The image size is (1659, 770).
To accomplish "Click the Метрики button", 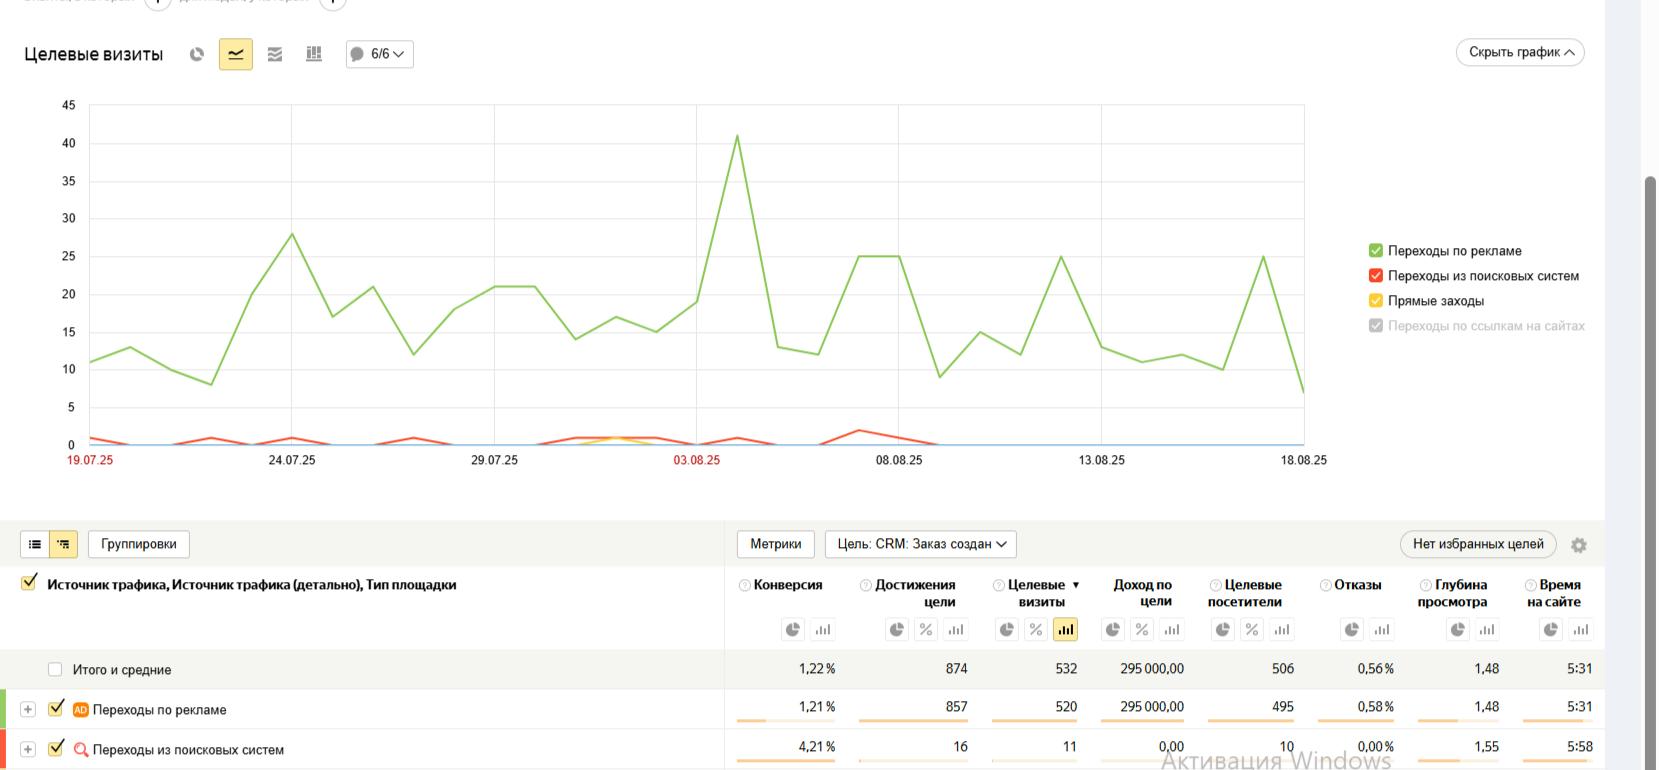I will point(776,544).
